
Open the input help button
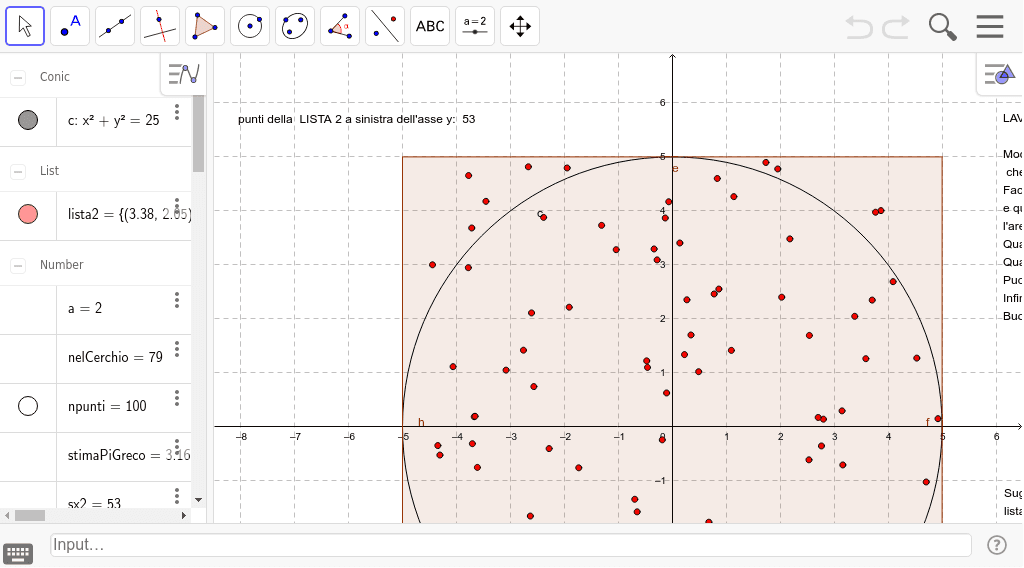pos(997,545)
